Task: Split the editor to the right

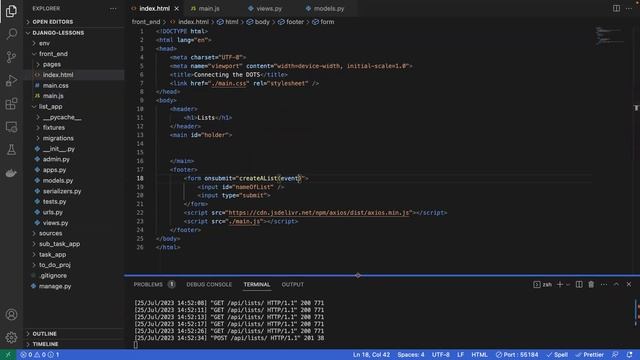Action: pos(616,9)
